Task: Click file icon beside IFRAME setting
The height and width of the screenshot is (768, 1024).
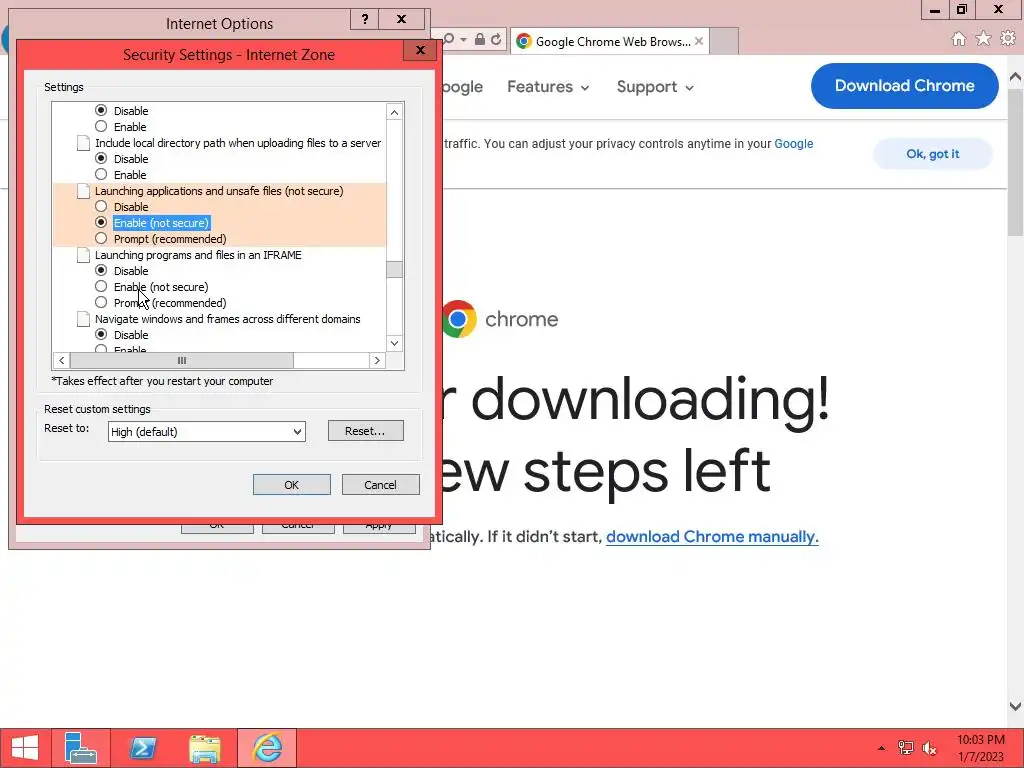Action: 84,255
